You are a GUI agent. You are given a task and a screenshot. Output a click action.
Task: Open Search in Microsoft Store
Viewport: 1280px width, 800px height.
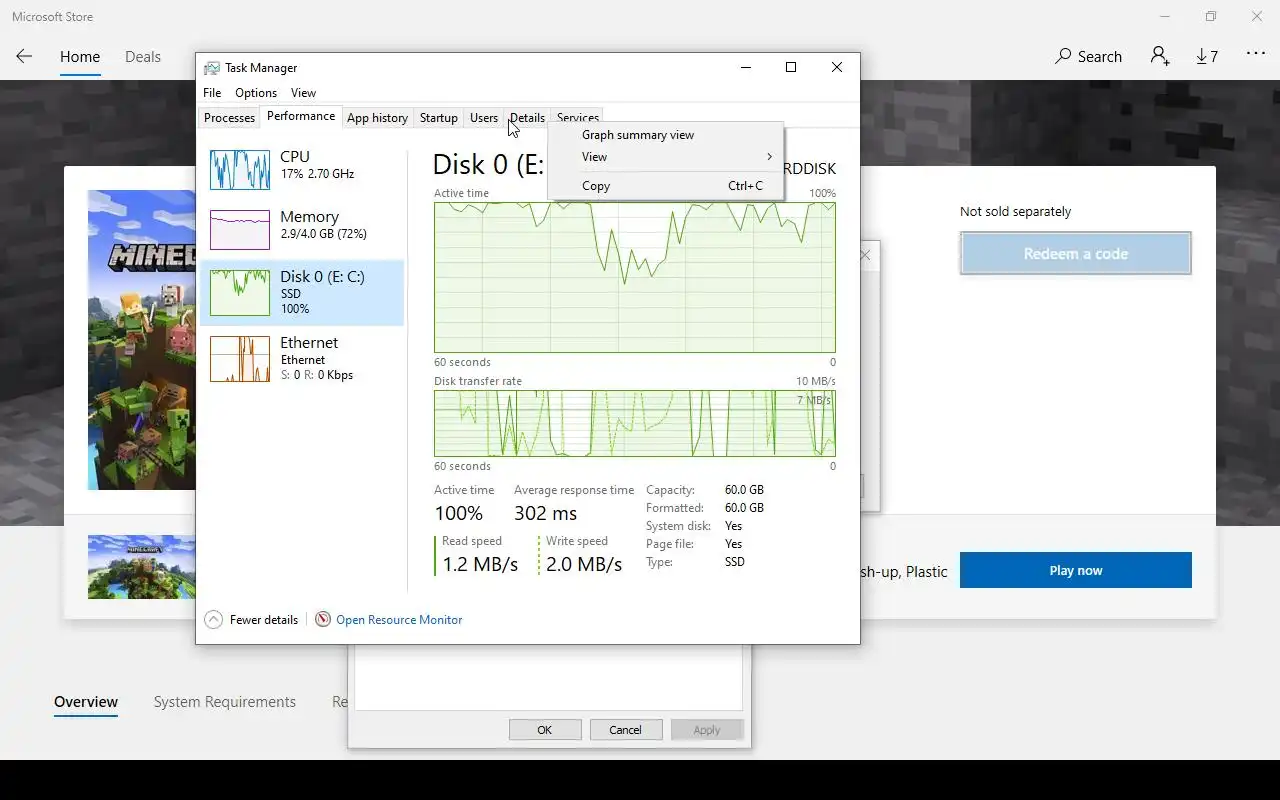tap(1088, 56)
